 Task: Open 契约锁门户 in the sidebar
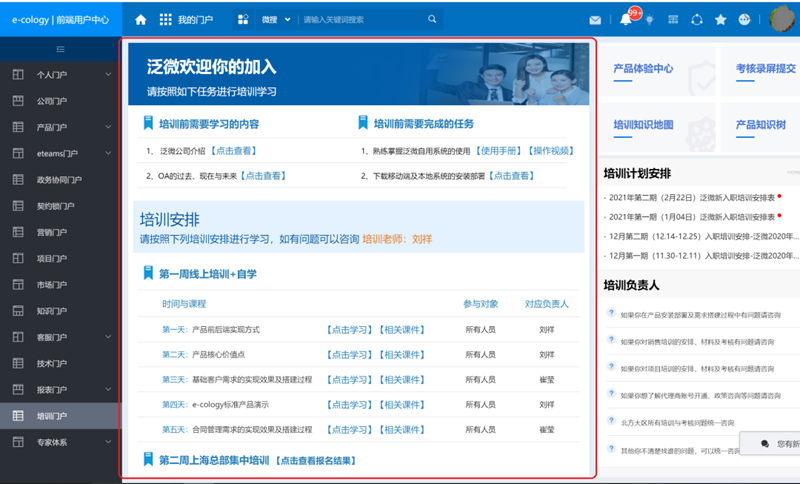[61, 206]
